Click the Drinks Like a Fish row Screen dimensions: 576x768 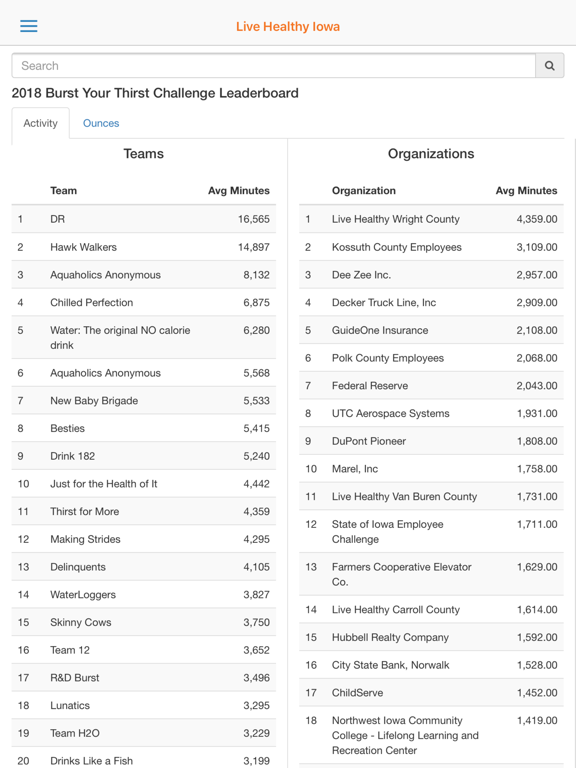click(144, 760)
